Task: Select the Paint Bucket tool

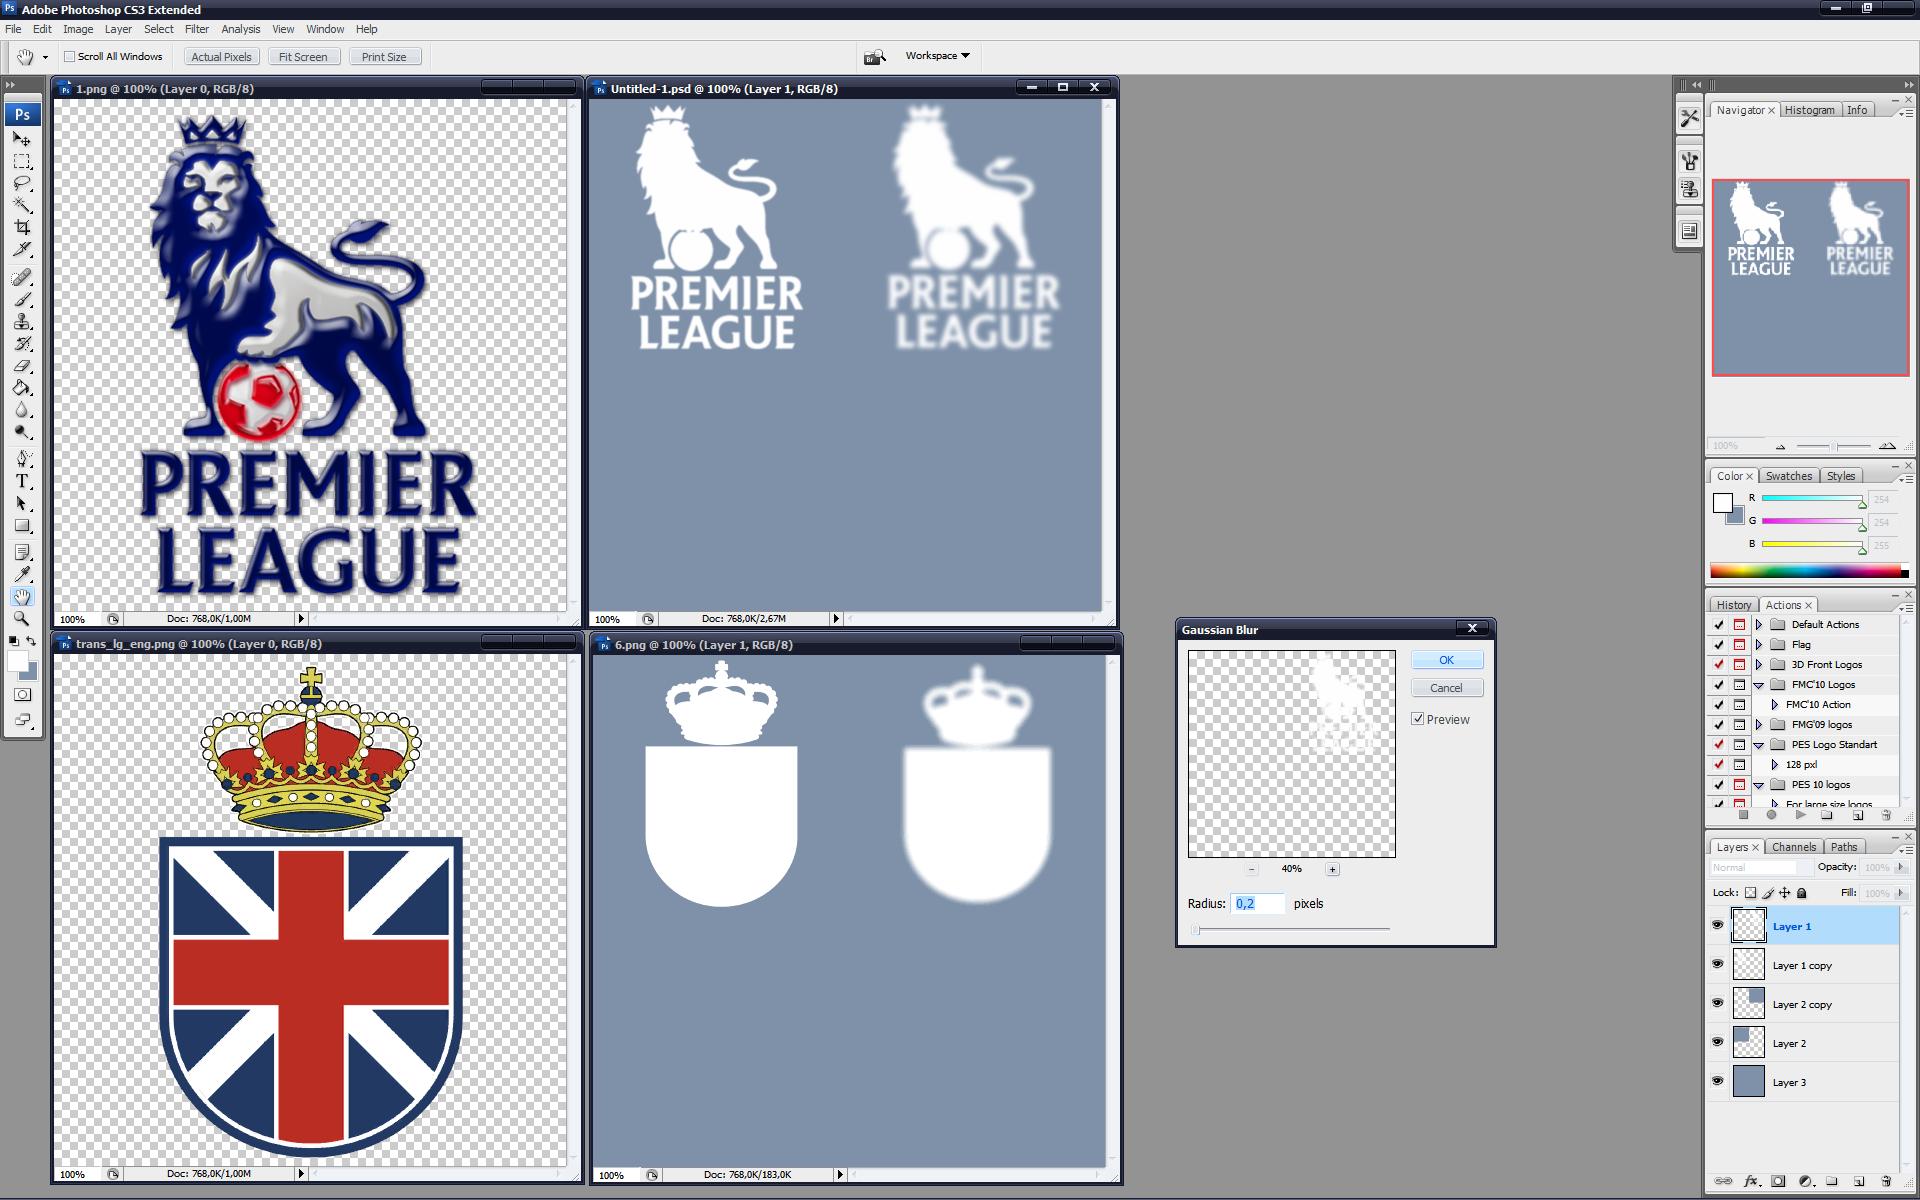Action: click(22, 388)
